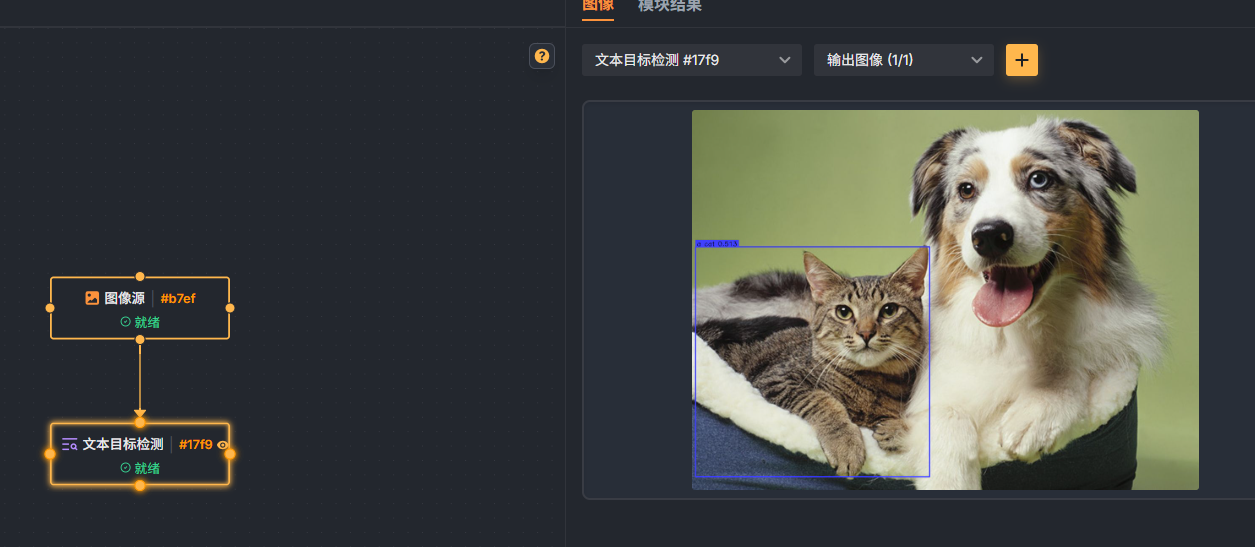
Task: Open the 文本目标检测 #17f9 module dropdown
Action: [x=692, y=60]
